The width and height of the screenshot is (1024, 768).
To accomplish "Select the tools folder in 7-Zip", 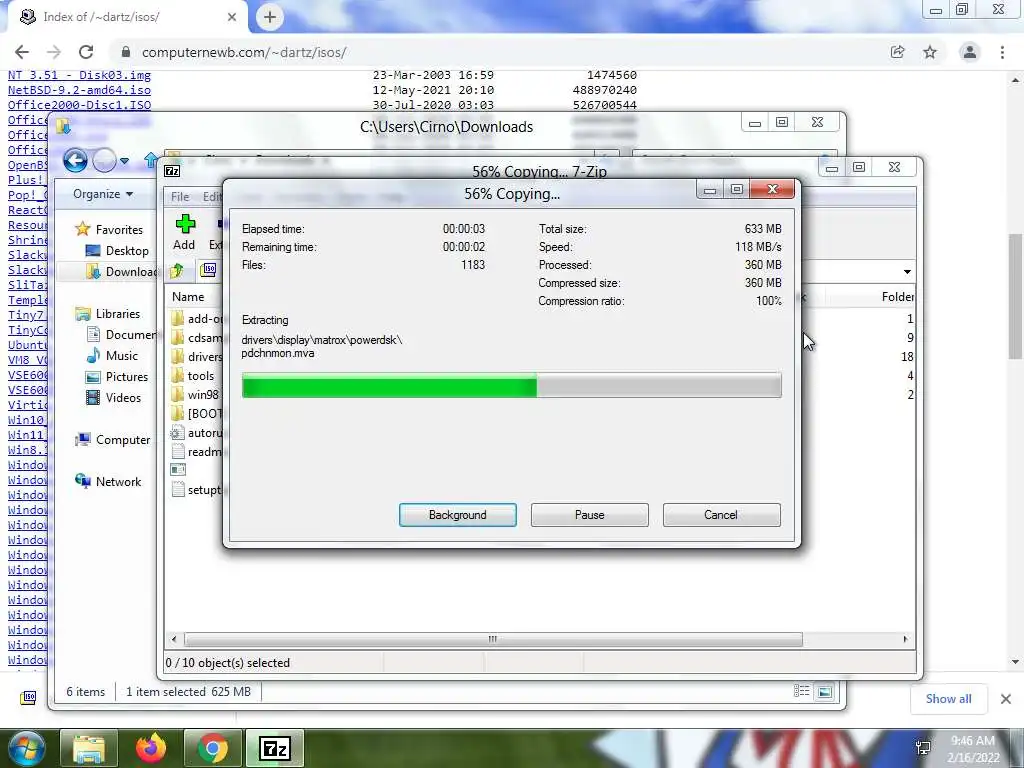I will 200,376.
